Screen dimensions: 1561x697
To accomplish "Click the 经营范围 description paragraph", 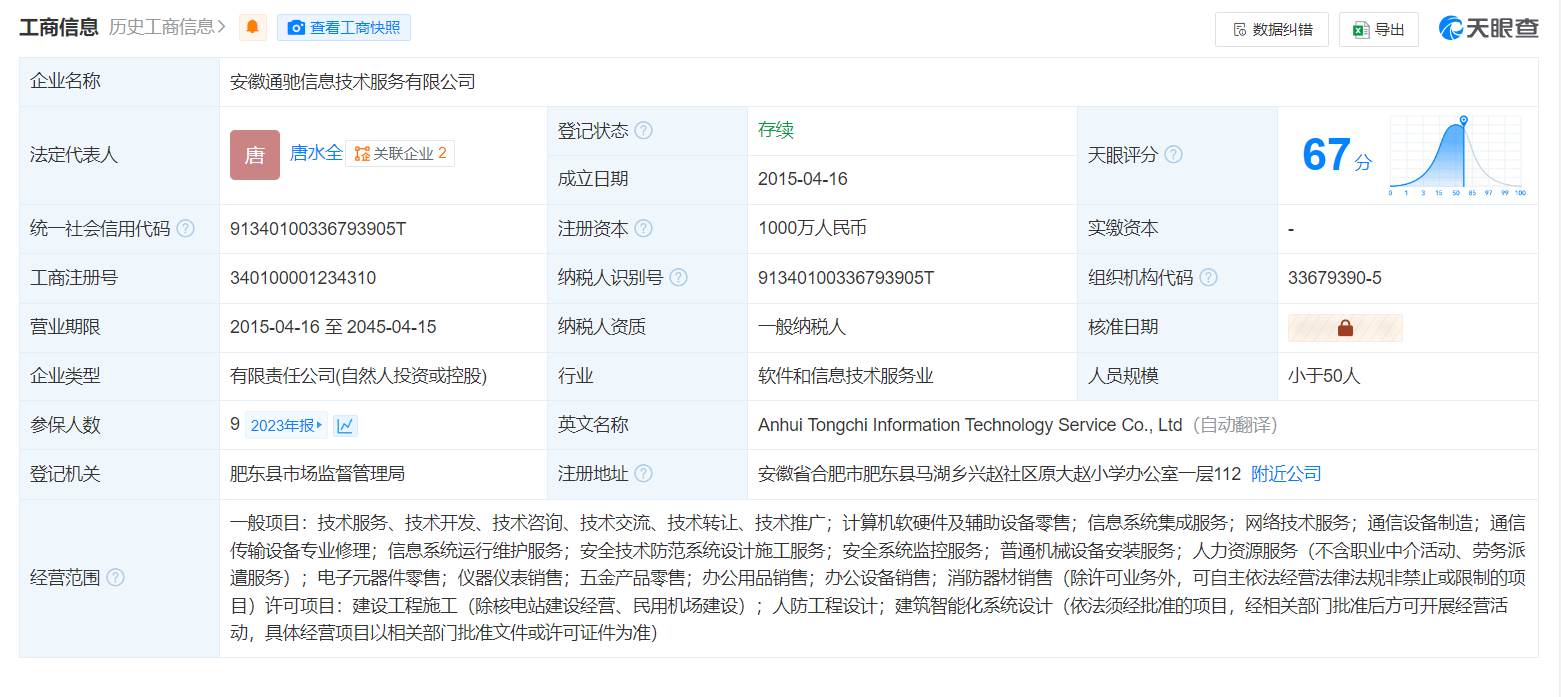I will (878, 578).
